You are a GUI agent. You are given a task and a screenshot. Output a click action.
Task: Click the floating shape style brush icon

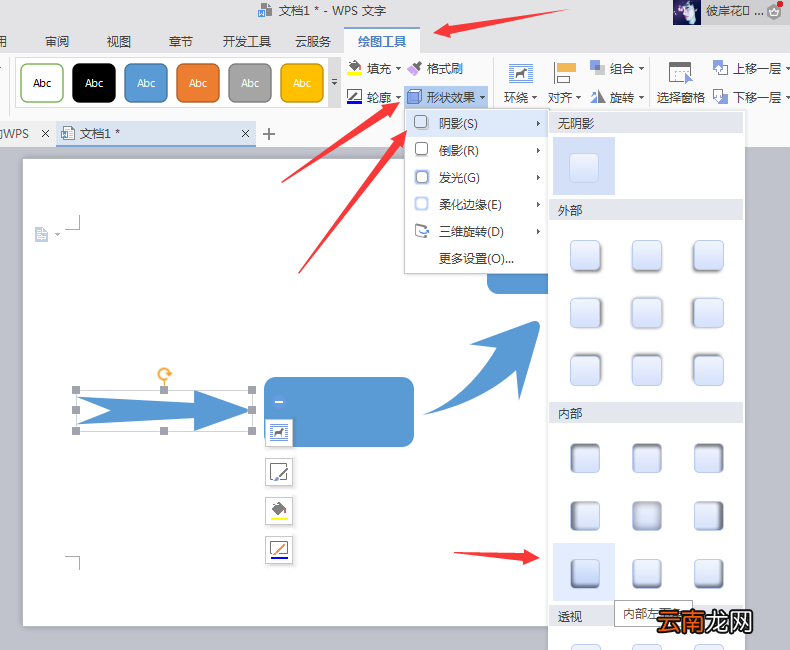tap(279, 472)
